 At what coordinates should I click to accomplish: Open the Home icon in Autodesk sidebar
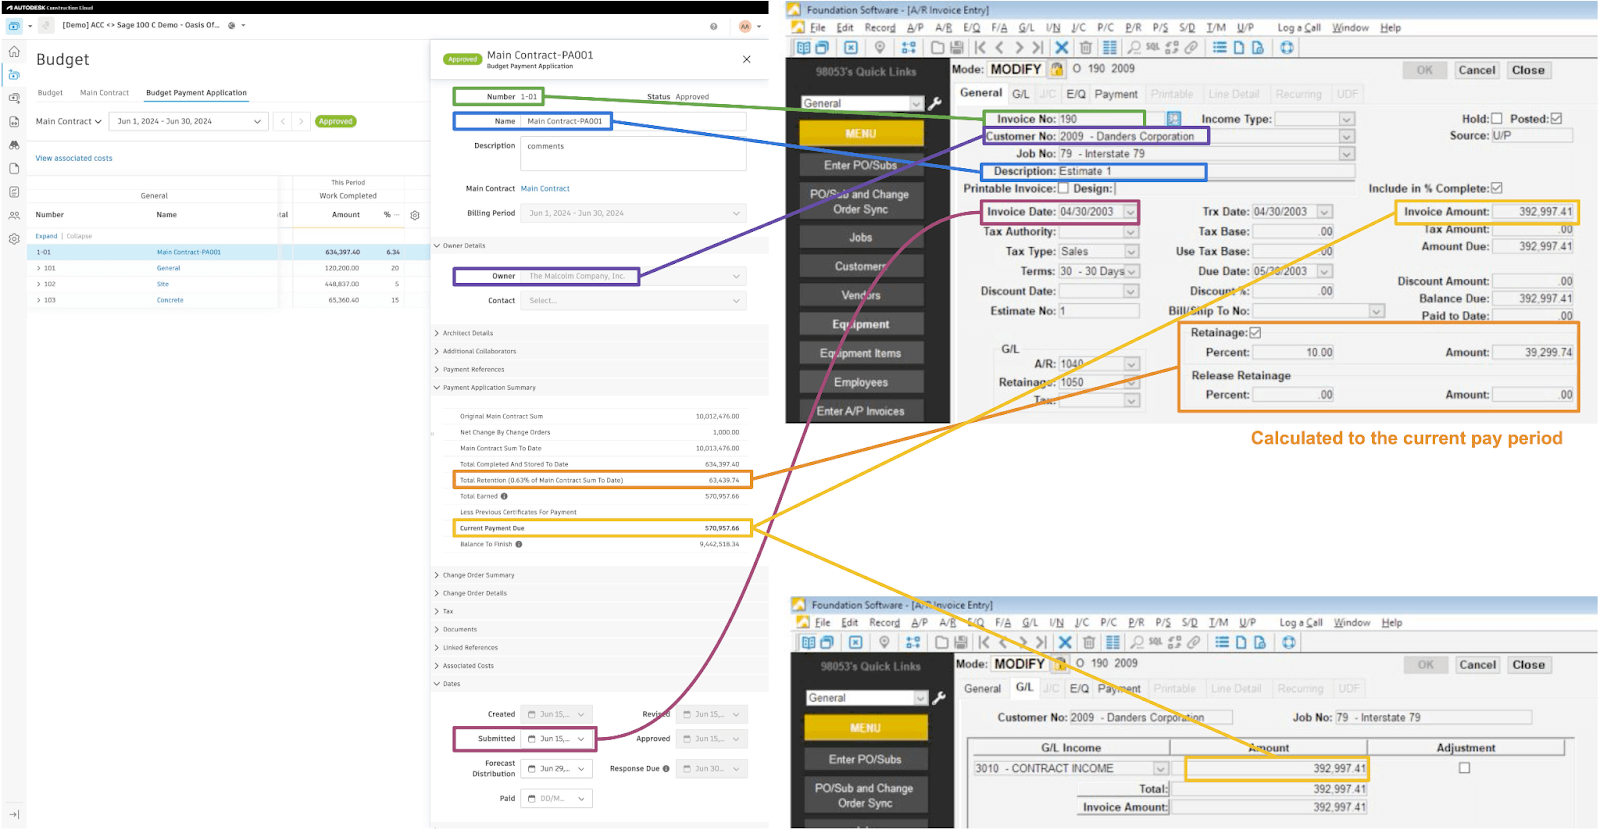14,51
